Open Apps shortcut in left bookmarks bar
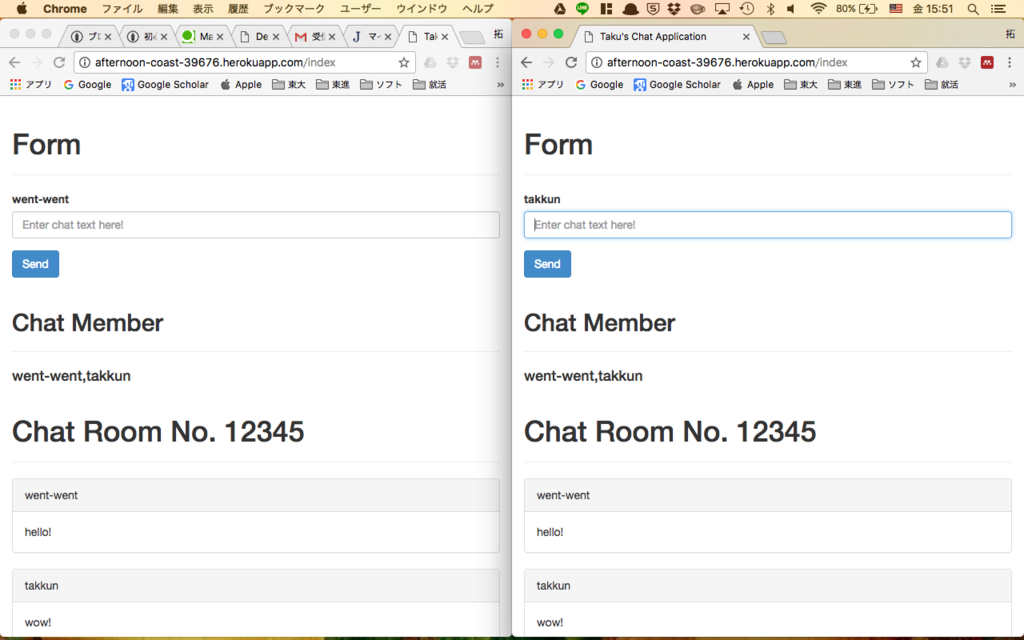The image size is (1024, 640). [31, 84]
